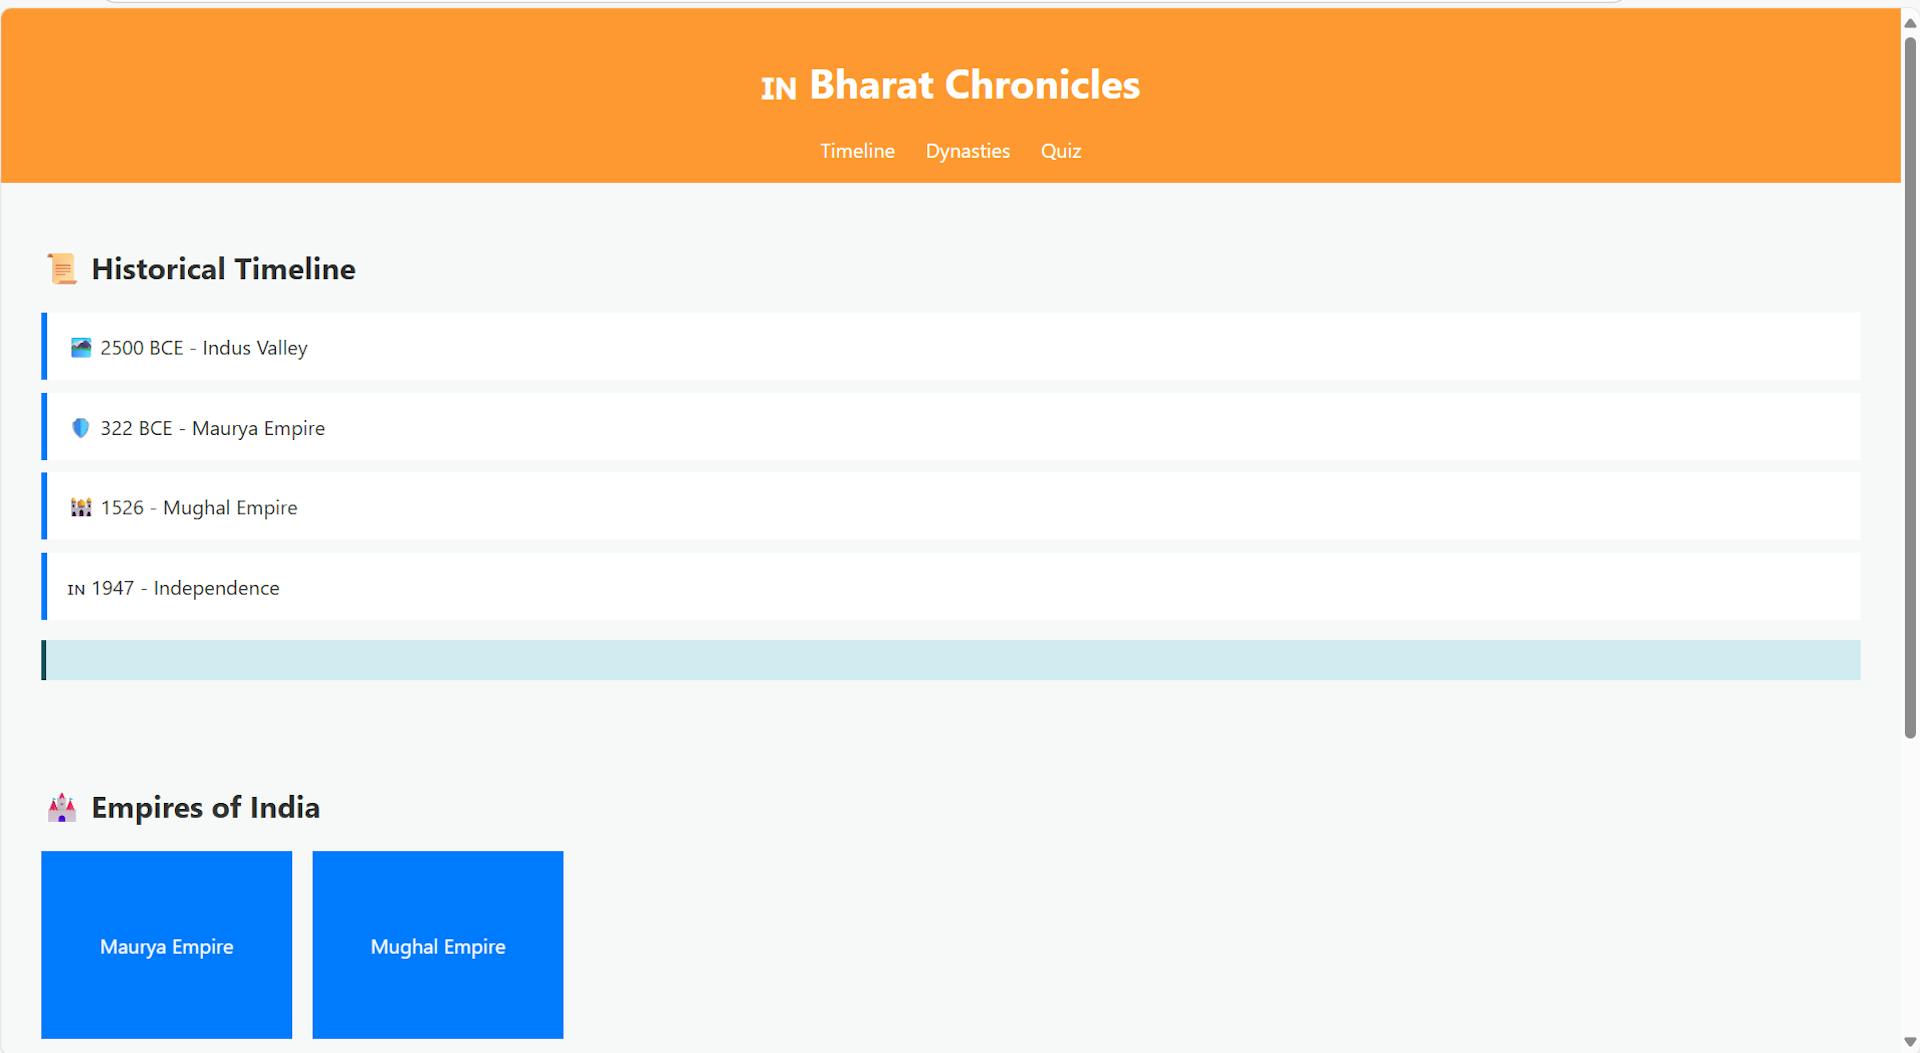Screen dimensions: 1920x1053
Task: Select the 1526 - Mughal Empire timeline entry
Action: (951, 506)
